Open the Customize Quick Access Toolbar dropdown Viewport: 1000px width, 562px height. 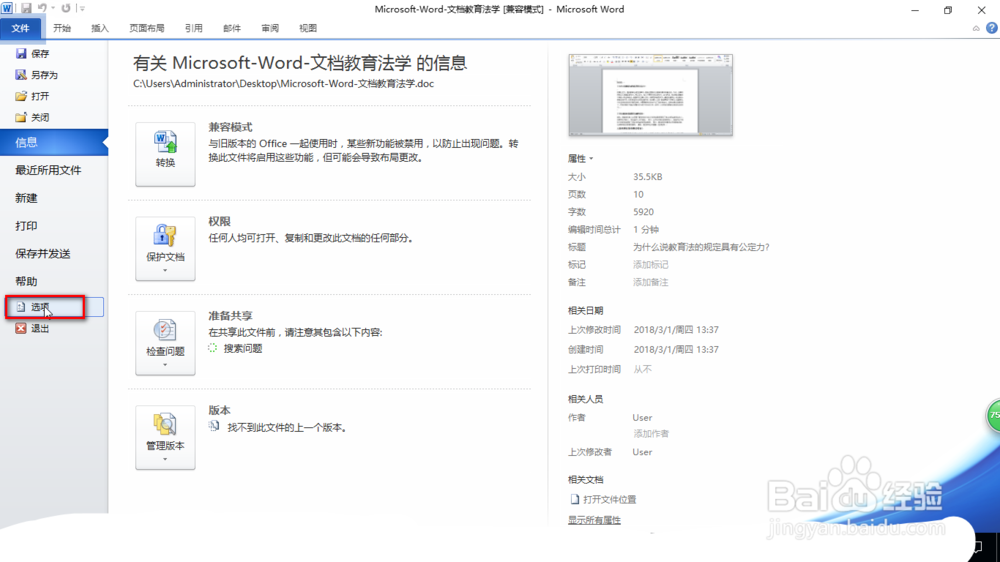(82, 8)
